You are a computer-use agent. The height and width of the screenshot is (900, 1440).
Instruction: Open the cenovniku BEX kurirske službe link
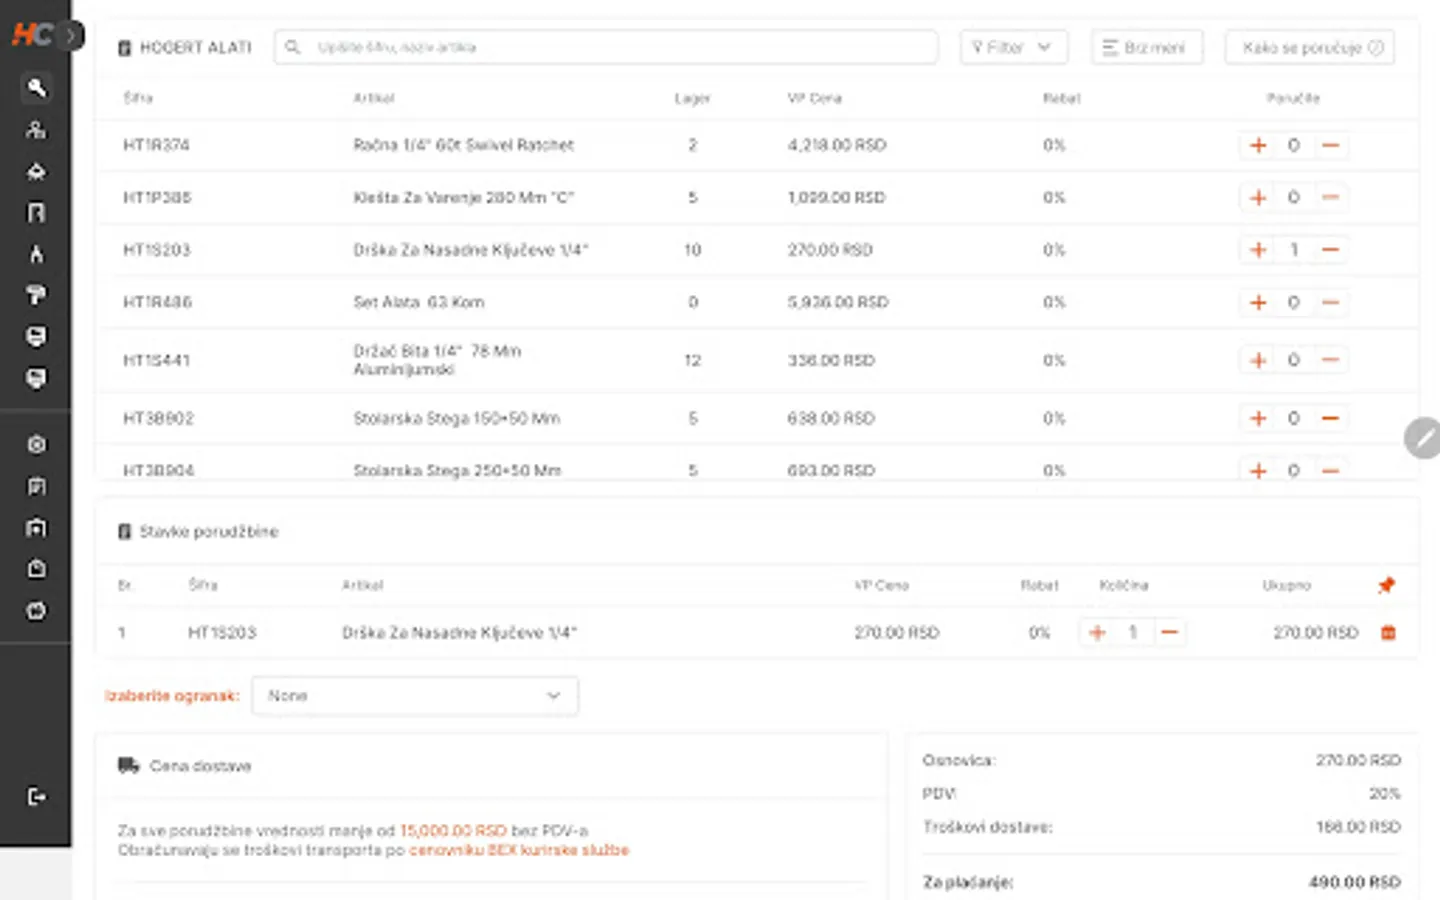519,850
